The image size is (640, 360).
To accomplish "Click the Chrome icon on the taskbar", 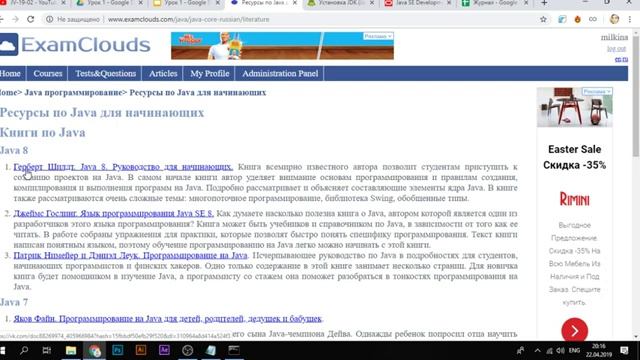I will 94,351.
